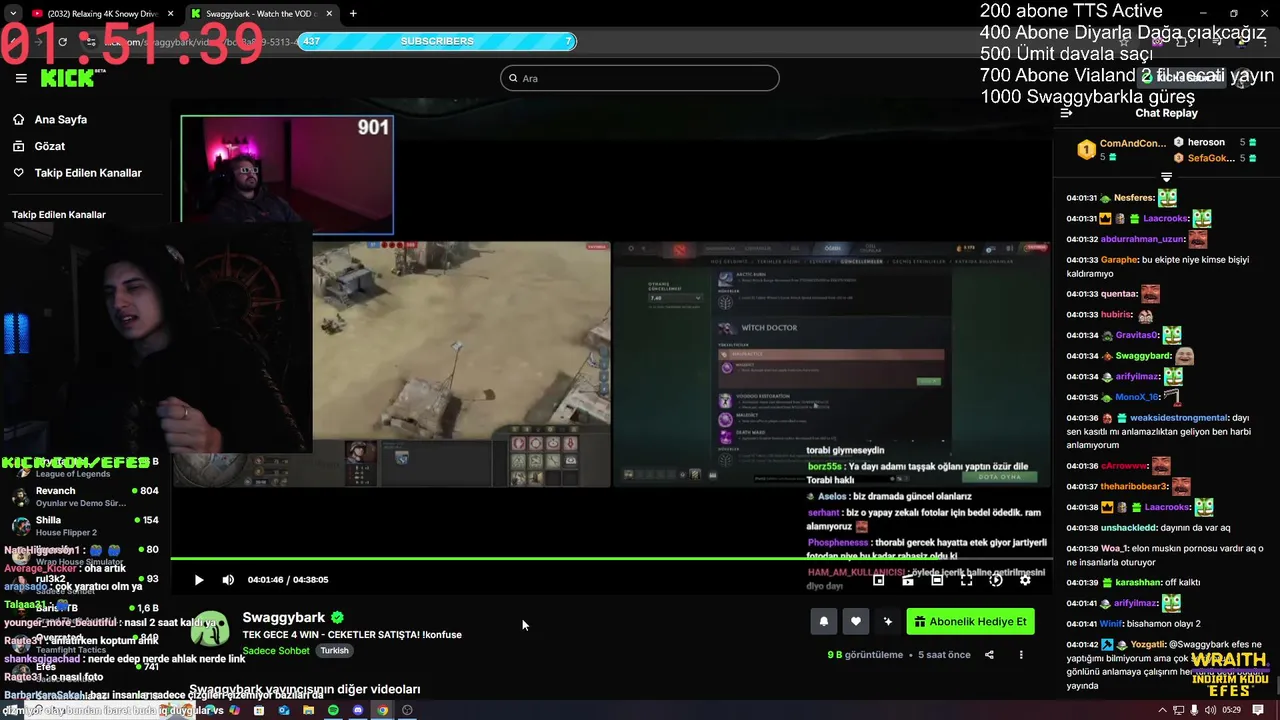The width and height of the screenshot is (1280, 720).
Task: Open site information icon in the address bar
Action: 91,42
